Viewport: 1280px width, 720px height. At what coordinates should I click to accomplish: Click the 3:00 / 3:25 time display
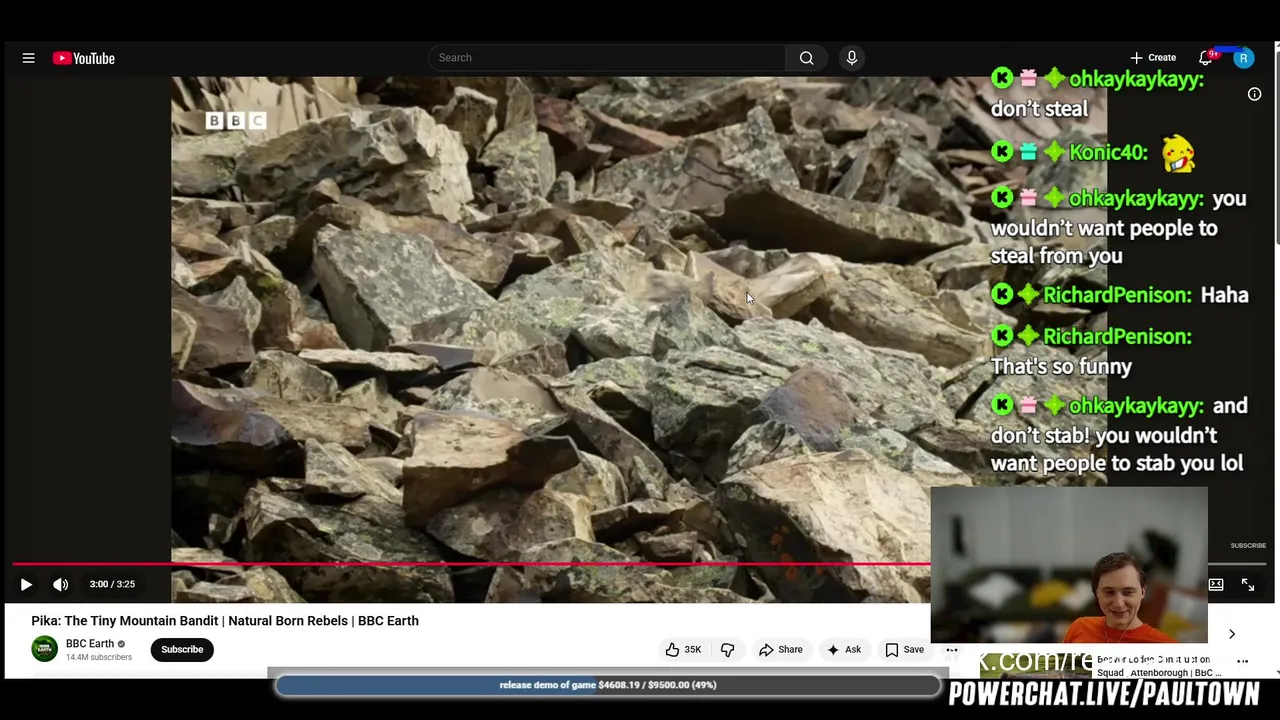click(x=112, y=584)
